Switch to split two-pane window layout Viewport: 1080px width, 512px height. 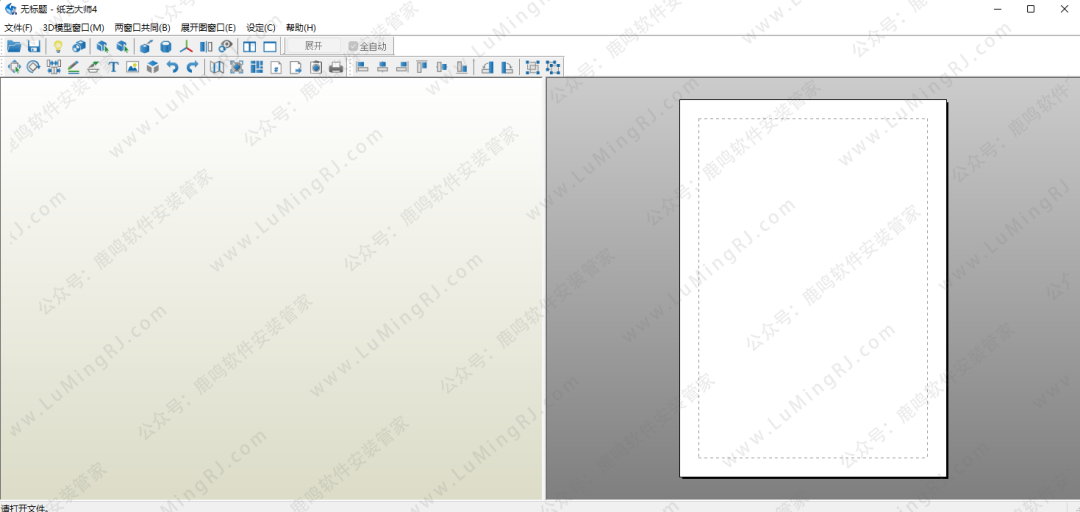249,47
